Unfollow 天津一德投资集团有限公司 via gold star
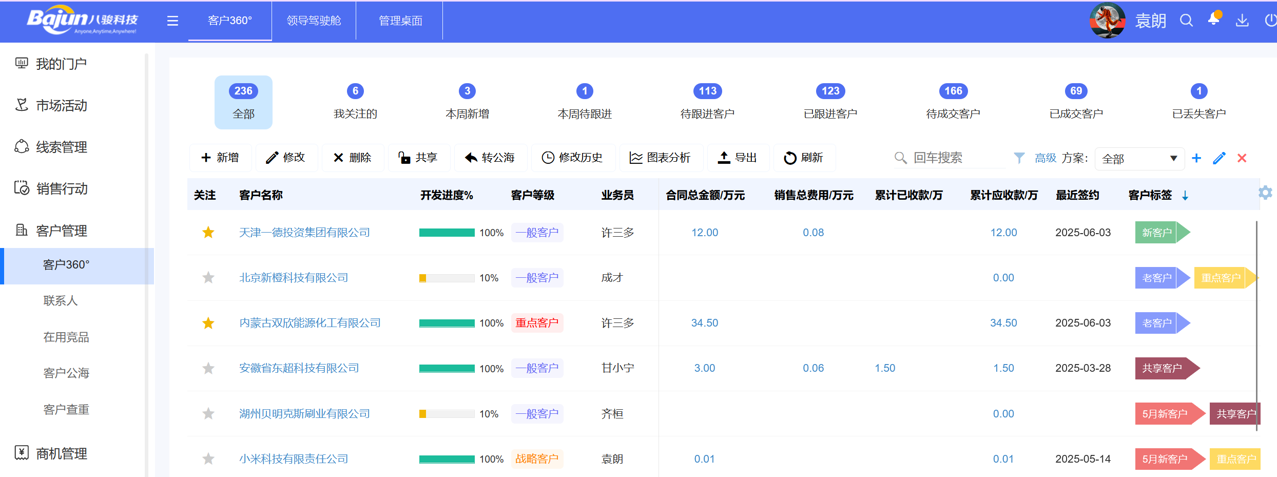Image resolution: width=1277 pixels, height=477 pixels. click(208, 232)
